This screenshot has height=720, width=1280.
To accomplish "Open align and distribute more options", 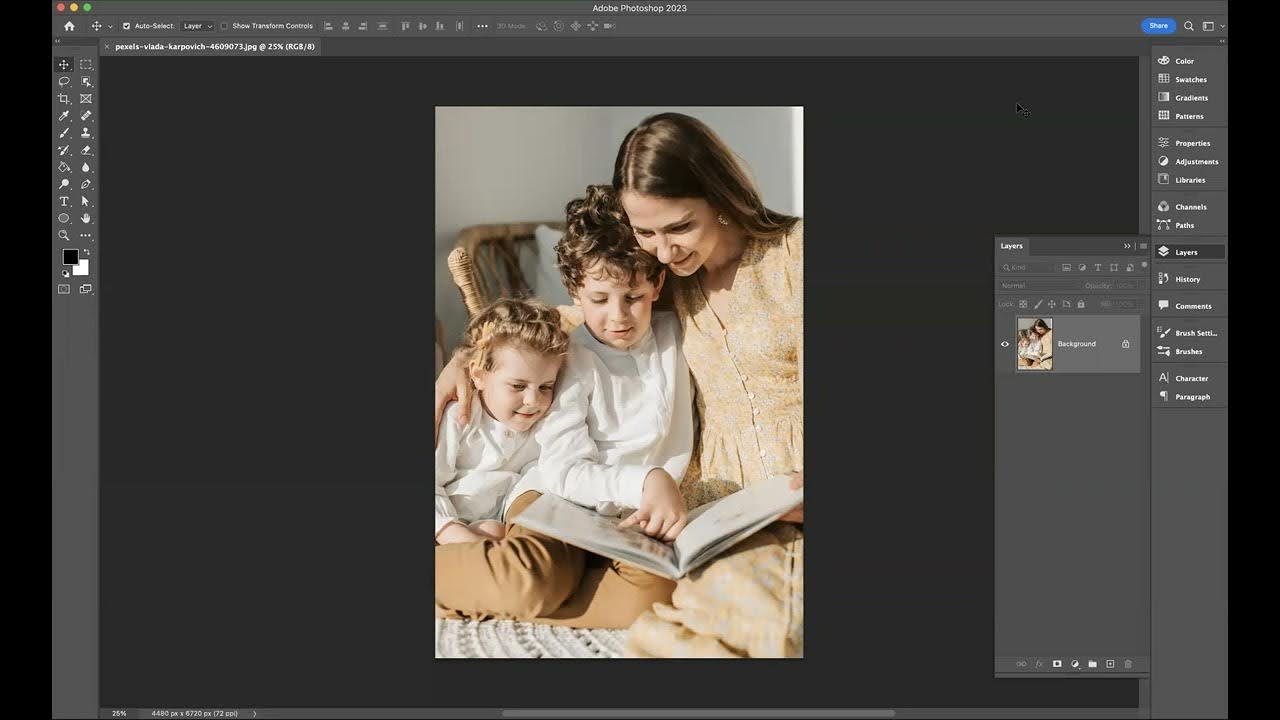I will [482, 26].
